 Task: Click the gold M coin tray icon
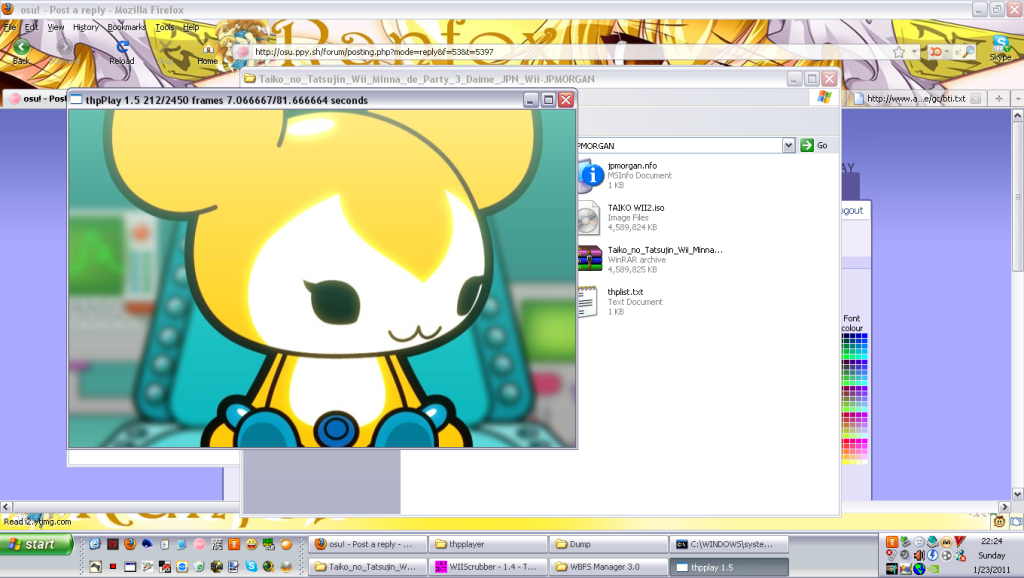pyautogui.click(x=946, y=541)
